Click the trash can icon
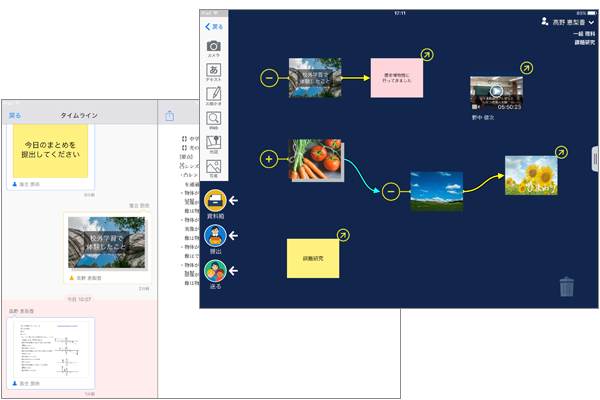Screen dimensions: 600x400 coord(567,287)
